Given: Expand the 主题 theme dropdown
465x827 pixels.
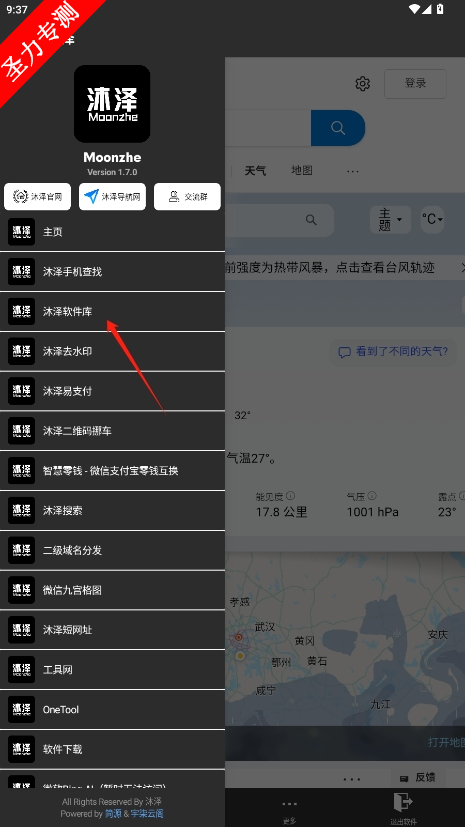Looking at the screenshot, I should point(390,219).
